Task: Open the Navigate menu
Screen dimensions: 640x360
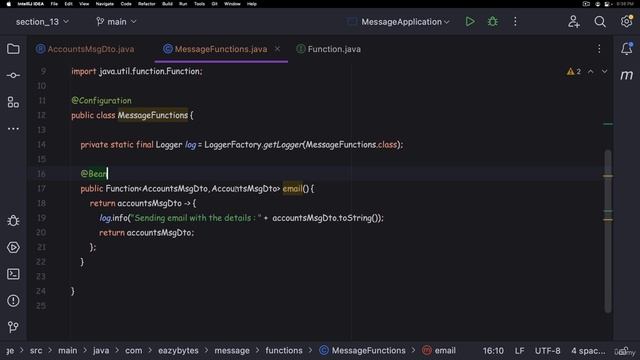Action: (104, 4)
